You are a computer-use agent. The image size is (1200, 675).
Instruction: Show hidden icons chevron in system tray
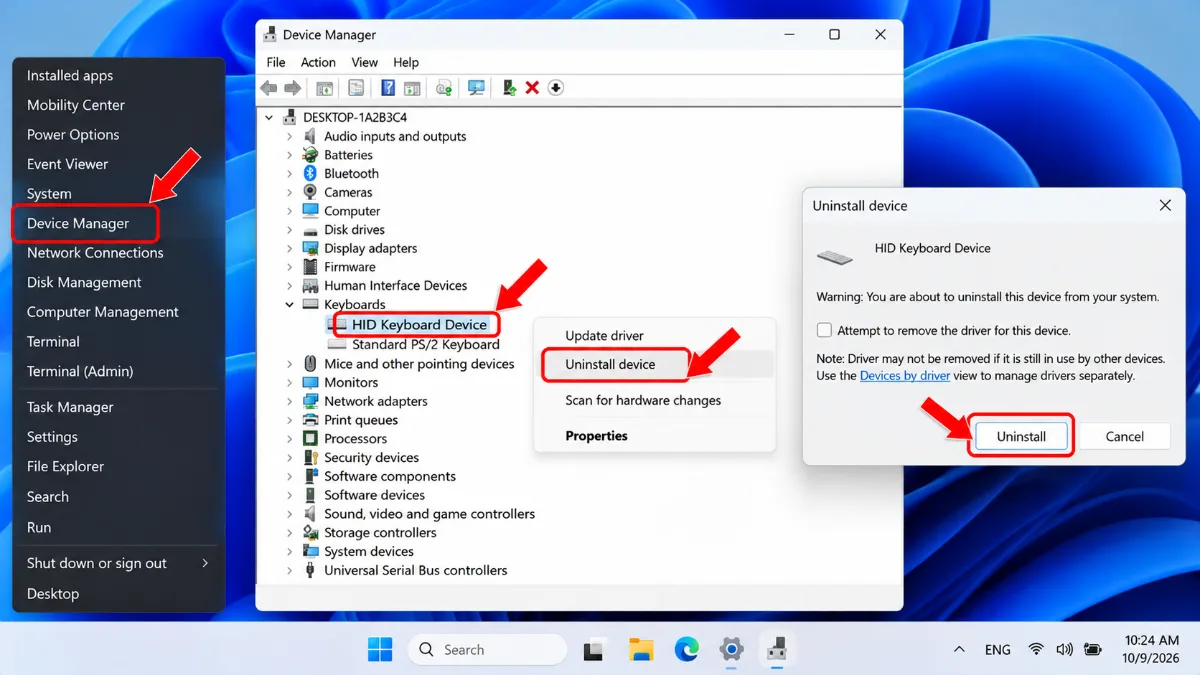point(960,650)
